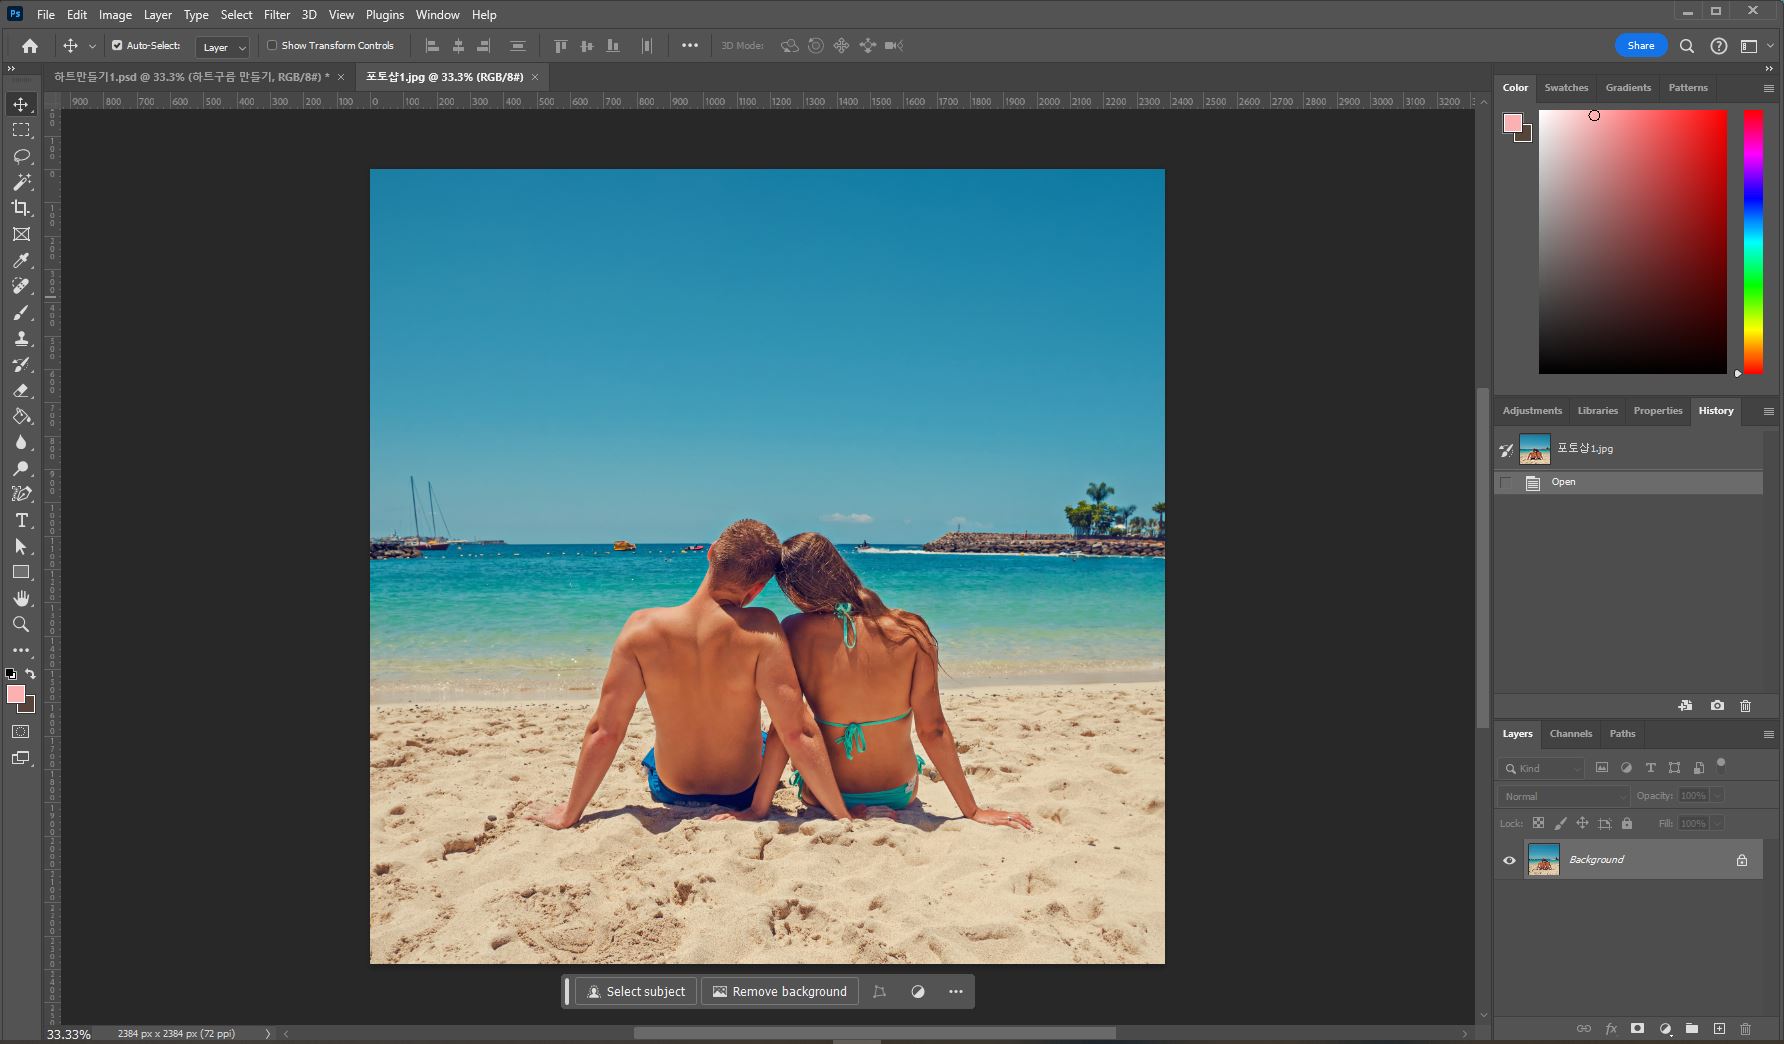Image resolution: width=1784 pixels, height=1044 pixels.
Task: Click the hue slider strip in Color panel
Action: tap(1753, 242)
